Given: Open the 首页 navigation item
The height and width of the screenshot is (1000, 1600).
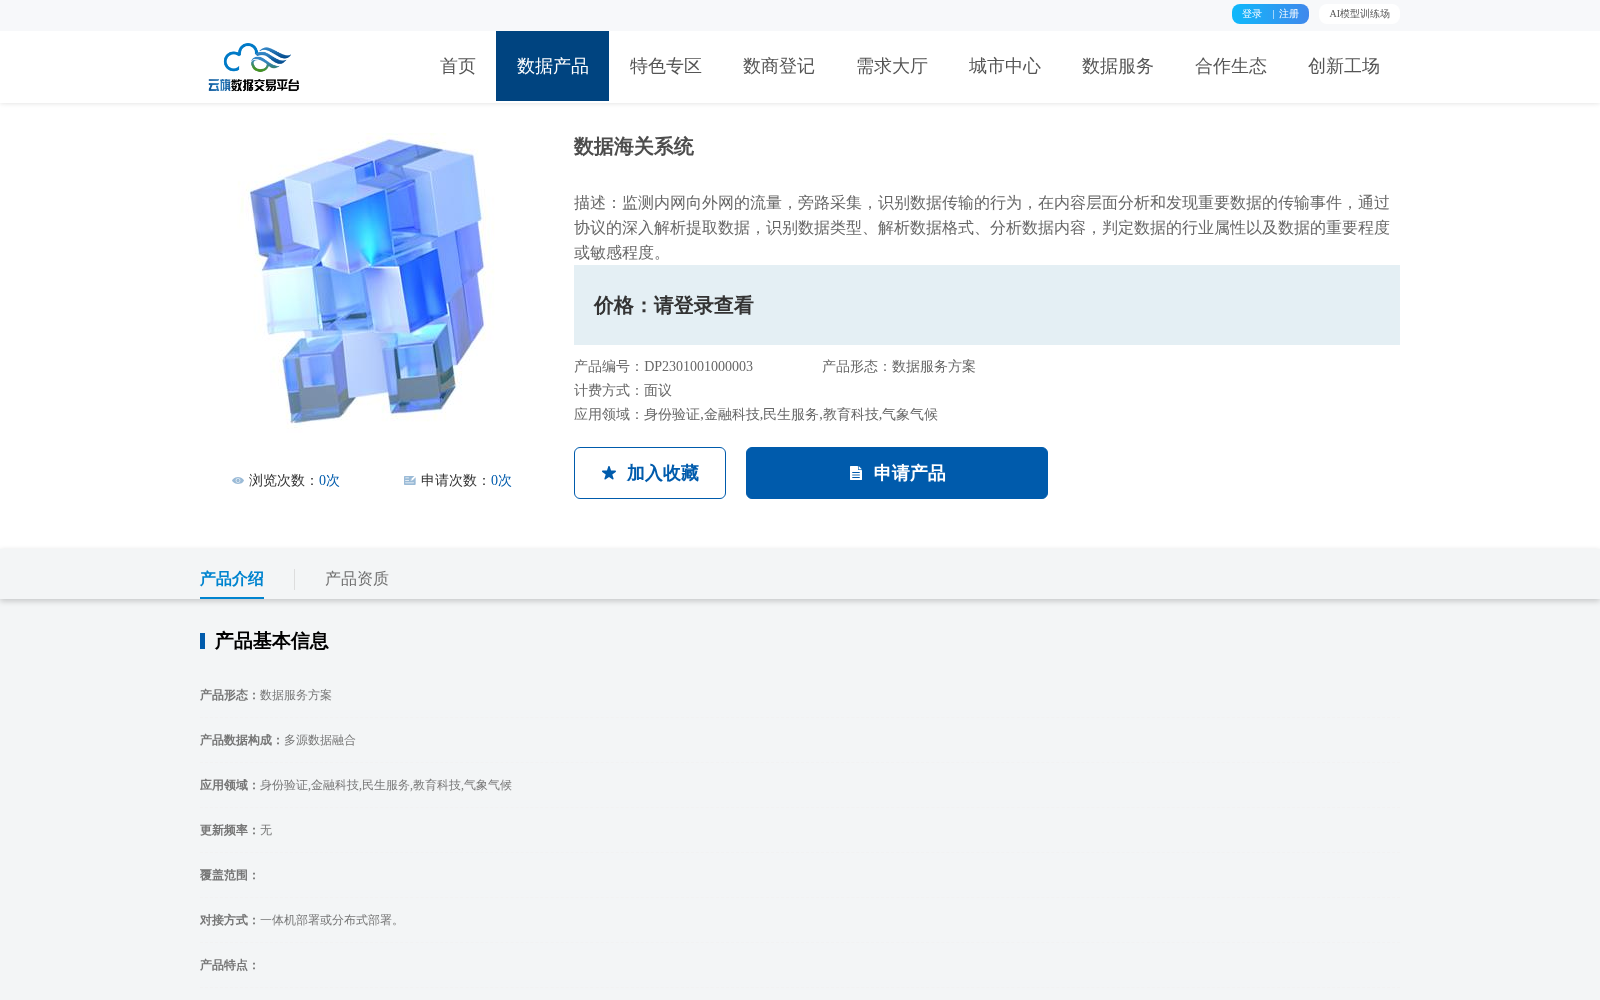Looking at the screenshot, I should 458,66.
